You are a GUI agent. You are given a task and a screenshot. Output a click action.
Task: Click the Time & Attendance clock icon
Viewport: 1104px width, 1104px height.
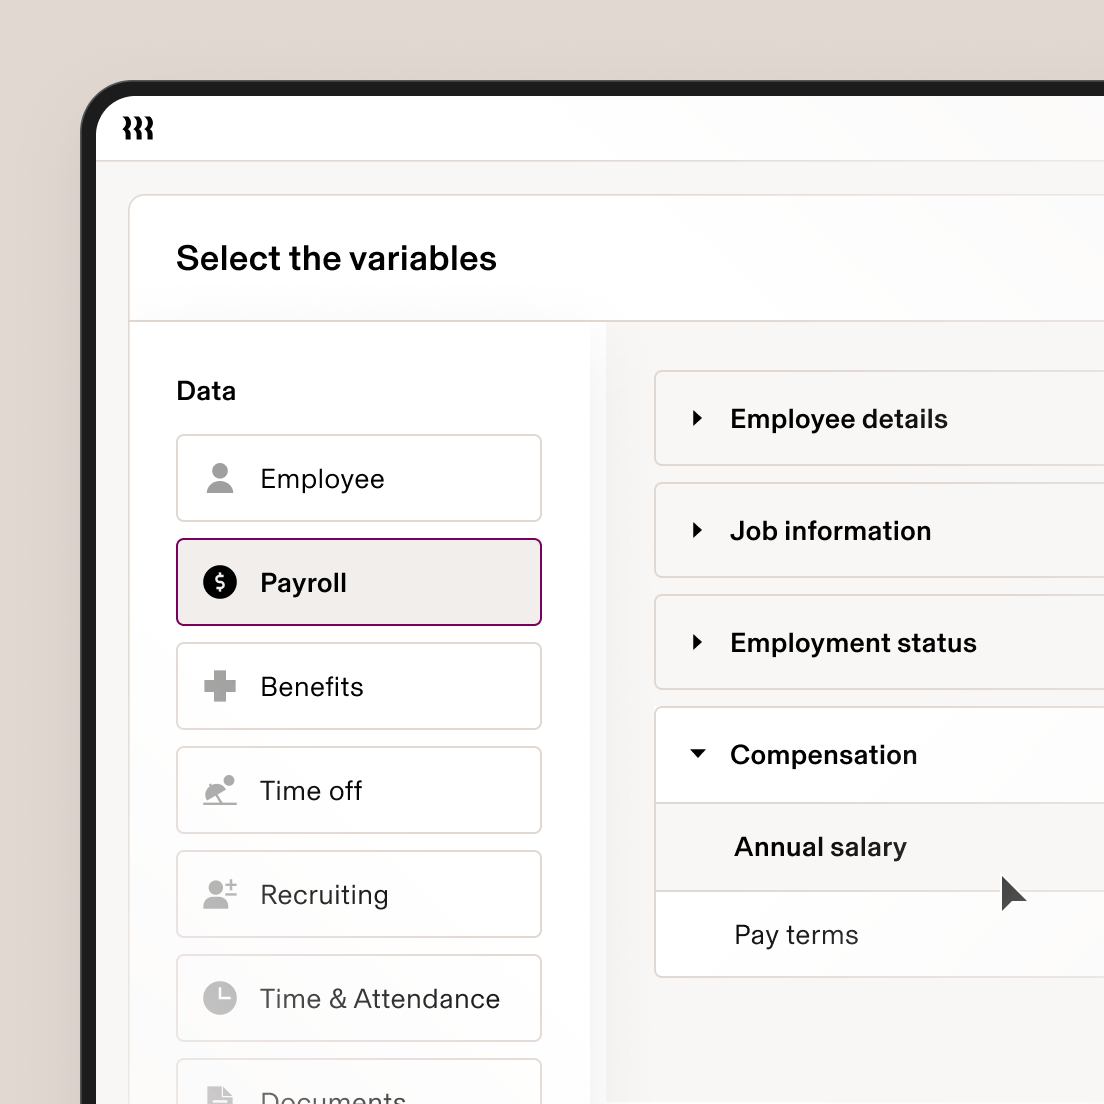[x=219, y=998]
